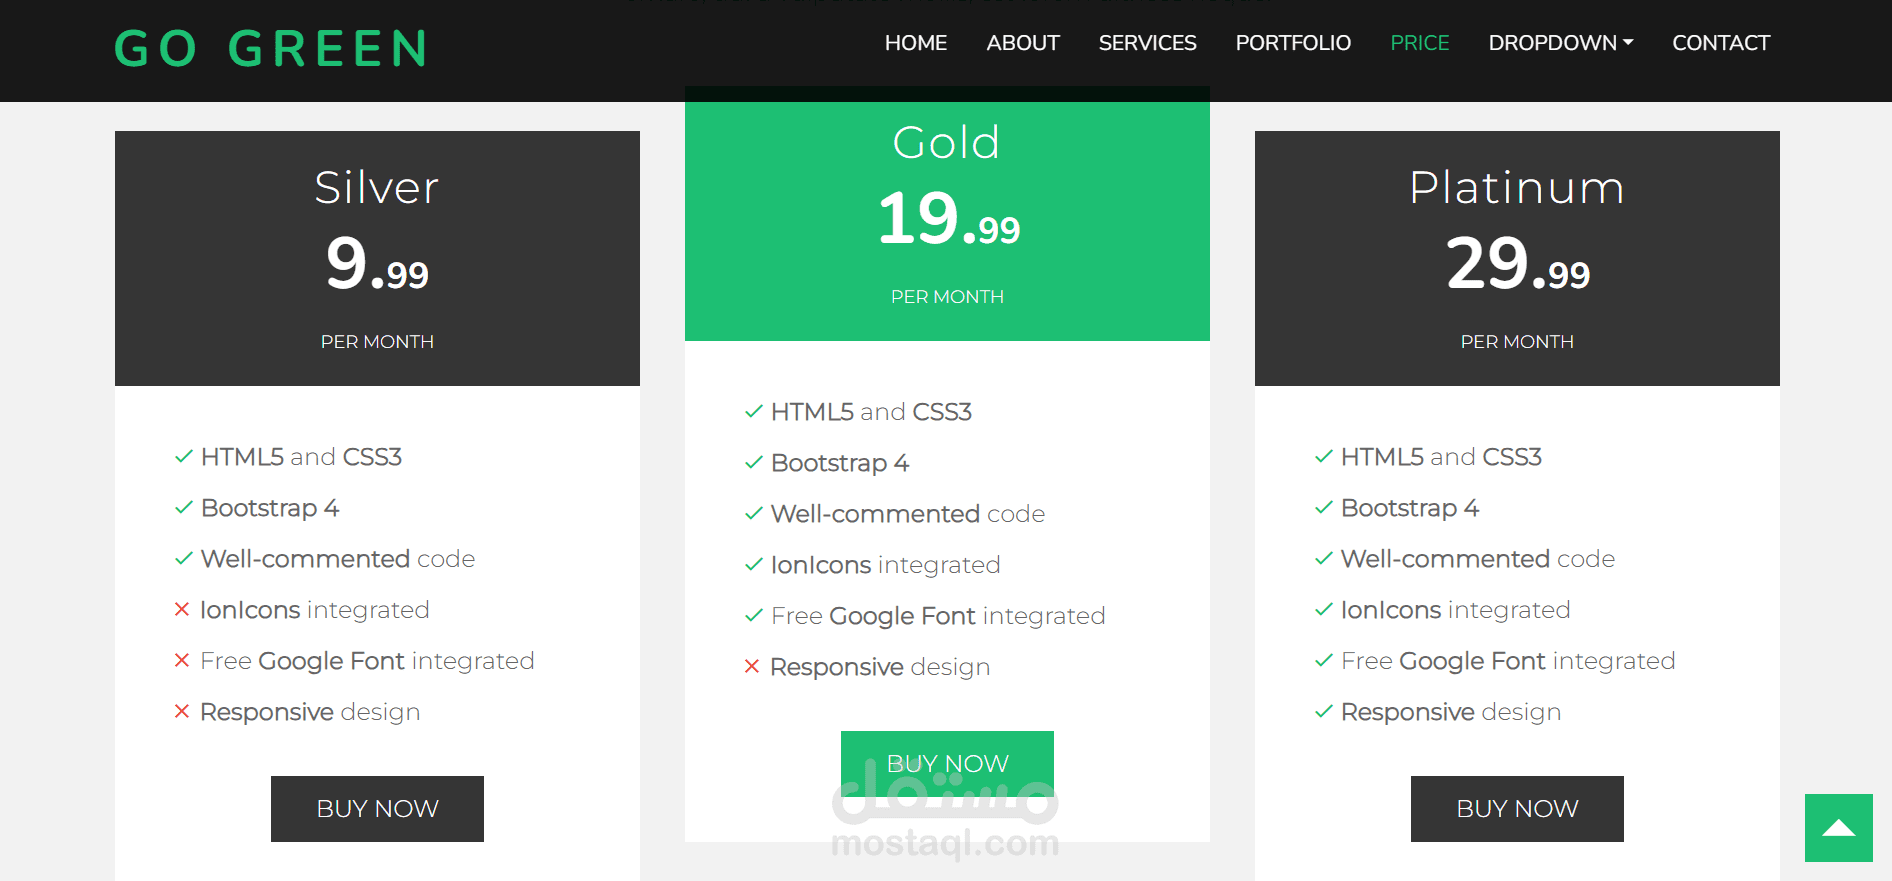Screen dimensions: 1892x881
Task: Click Gold's Responsive design red cross icon
Action: click(x=752, y=667)
